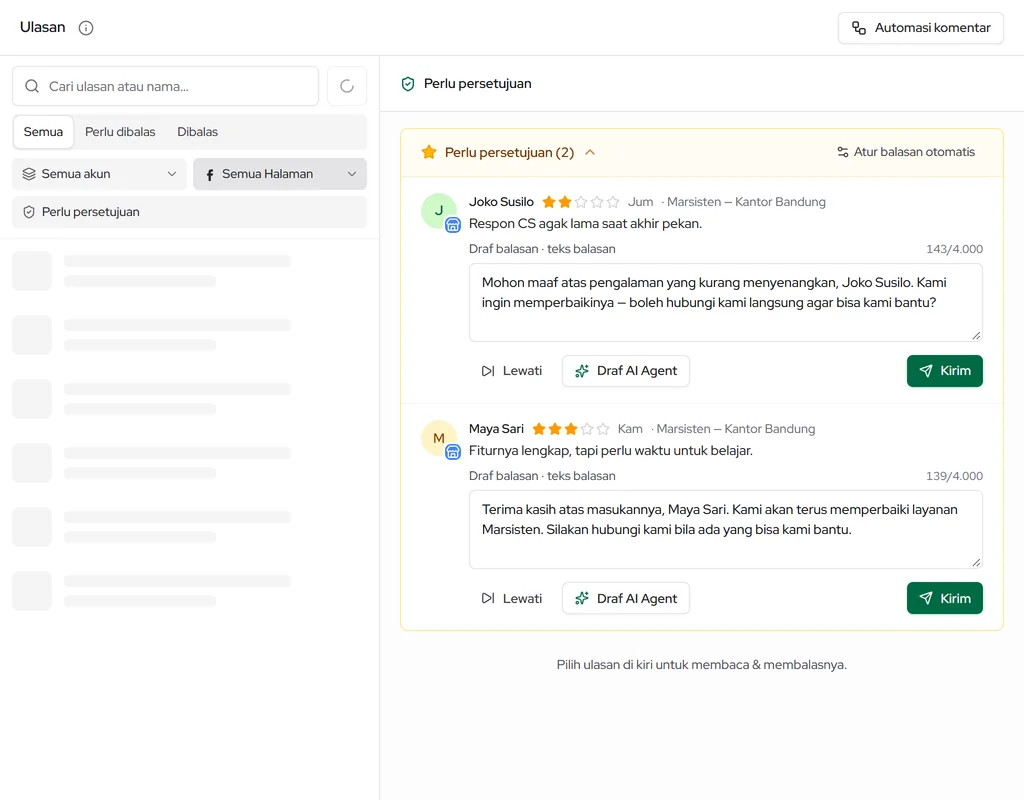
Task: Click Joko Susilo's third rating star
Action: coord(581,202)
